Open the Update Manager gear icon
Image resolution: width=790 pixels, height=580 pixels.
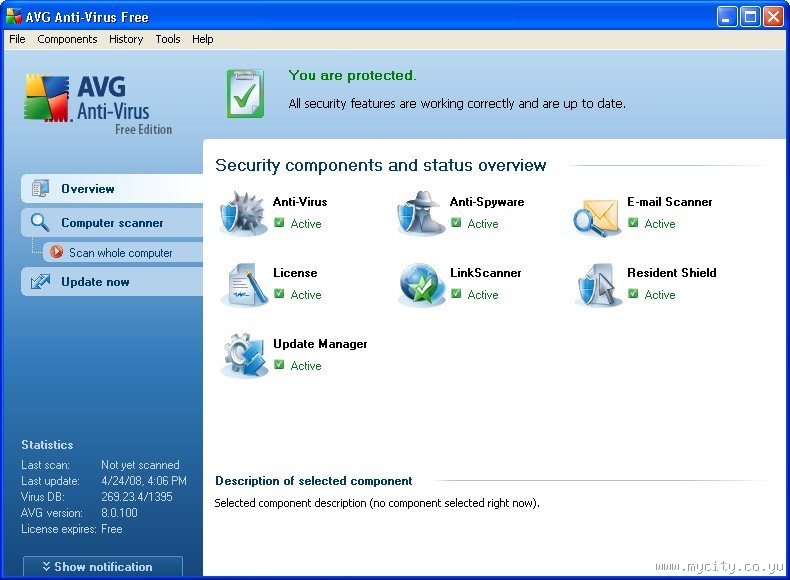(x=245, y=355)
